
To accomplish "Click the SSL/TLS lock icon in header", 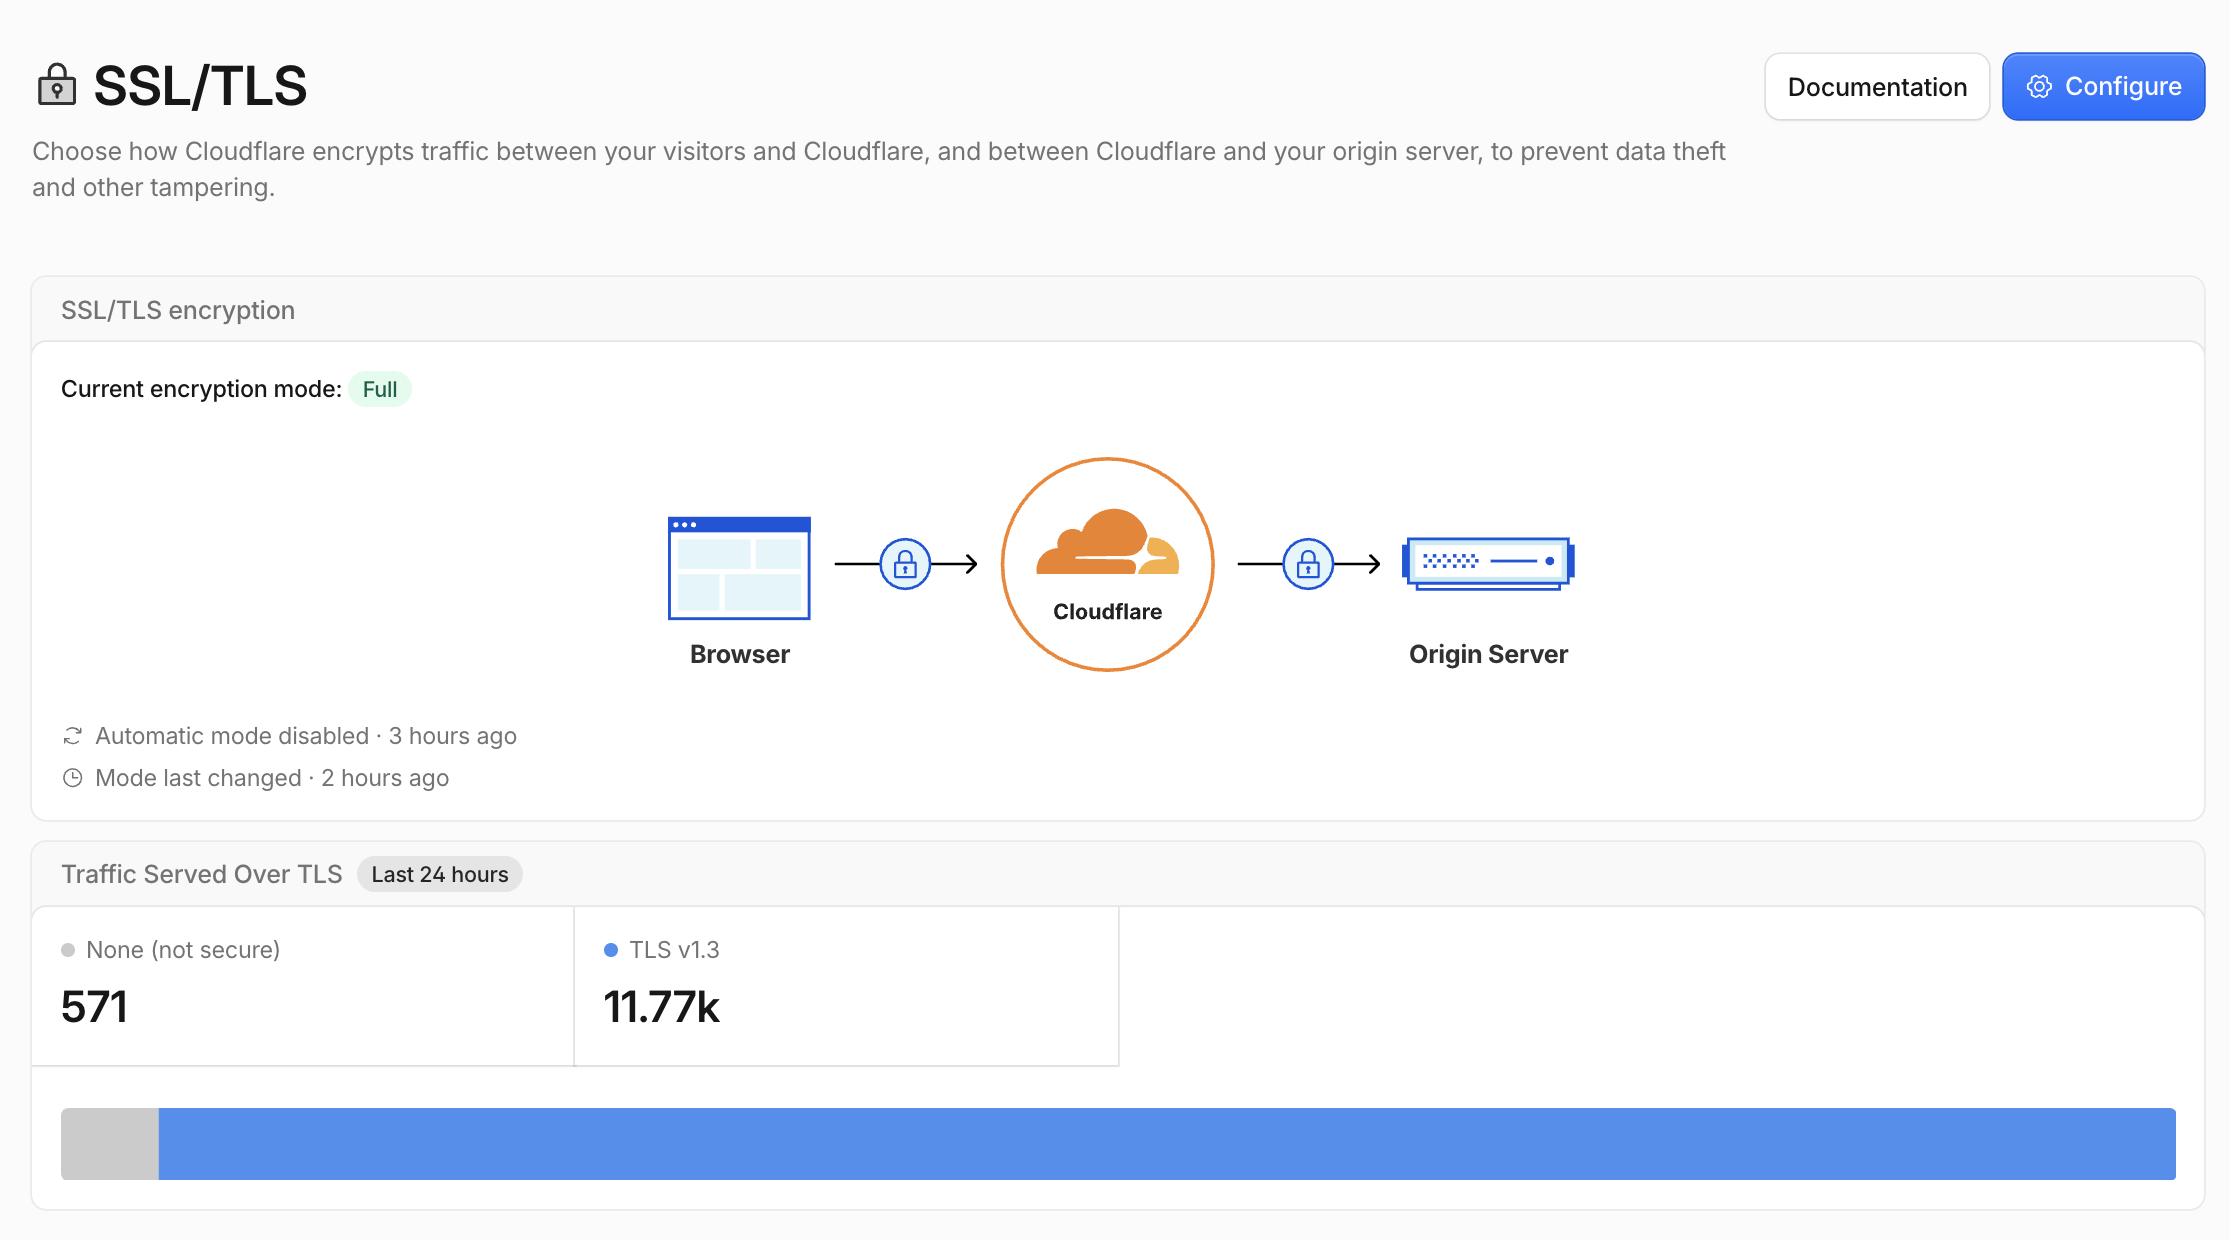I will (x=57, y=85).
